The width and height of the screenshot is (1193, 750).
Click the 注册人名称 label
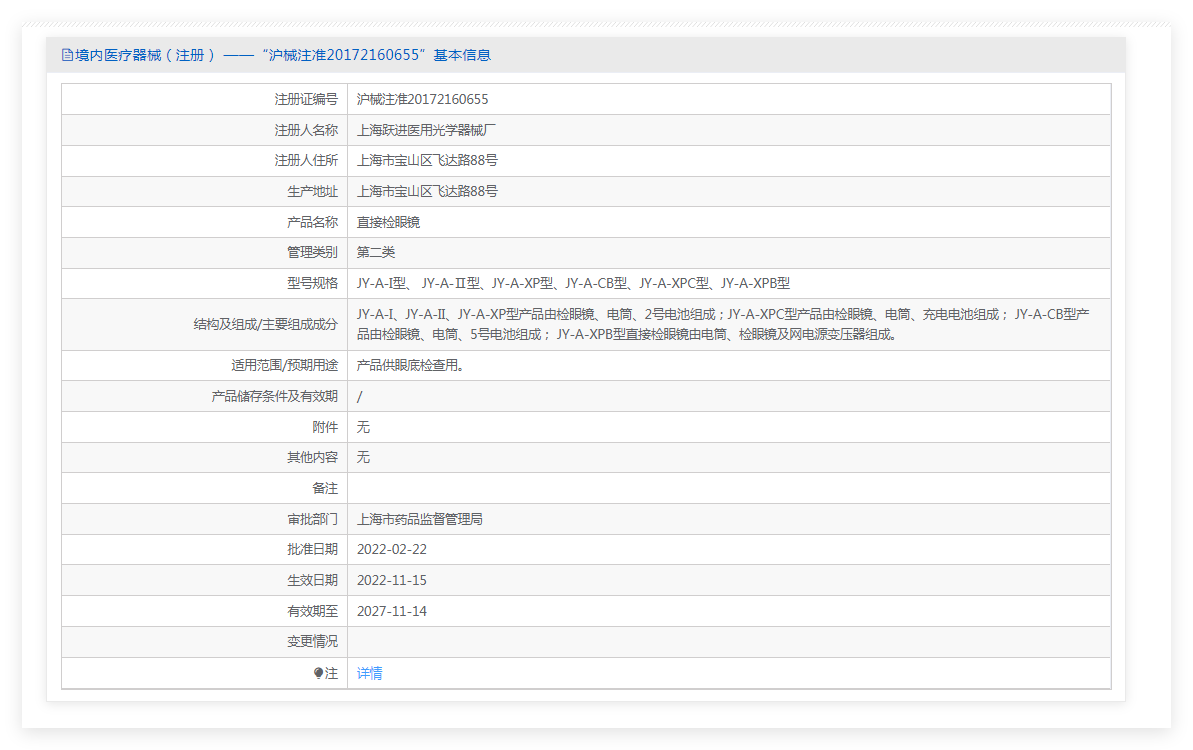pos(306,130)
